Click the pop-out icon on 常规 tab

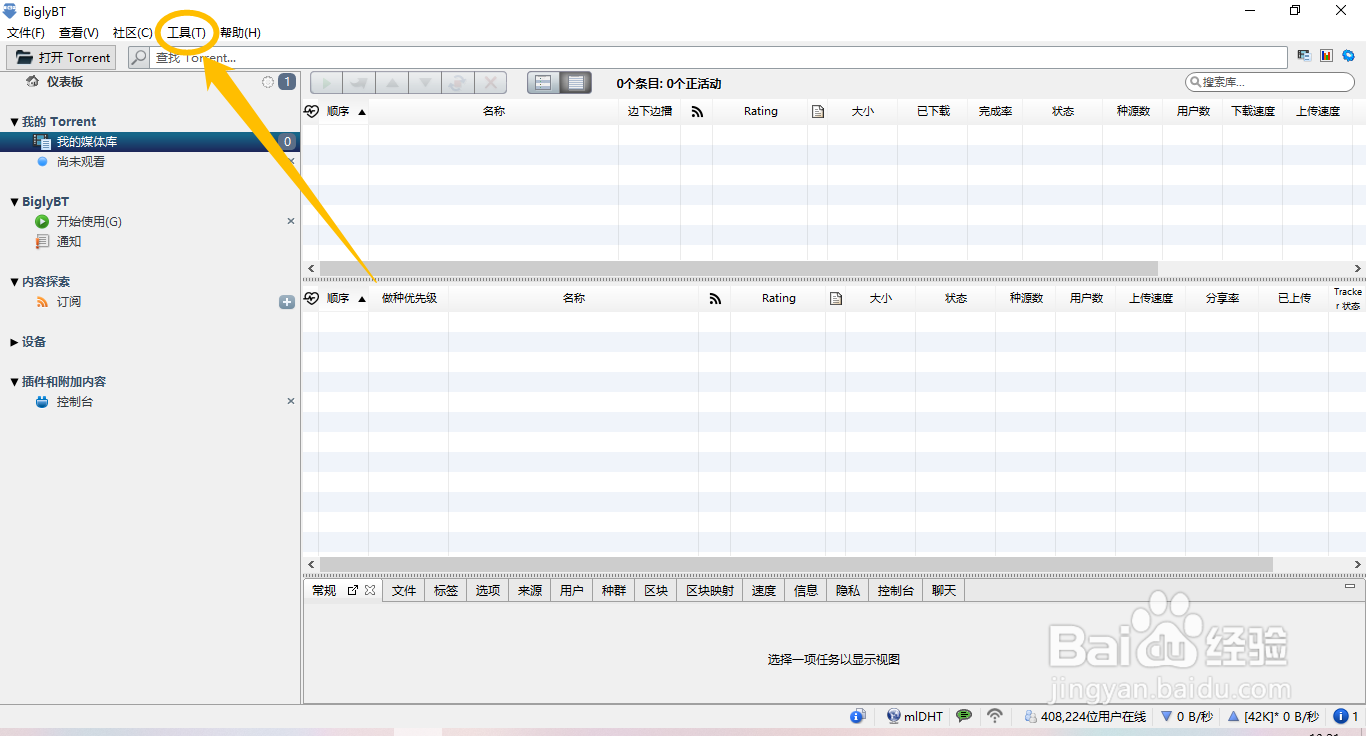pos(353,591)
